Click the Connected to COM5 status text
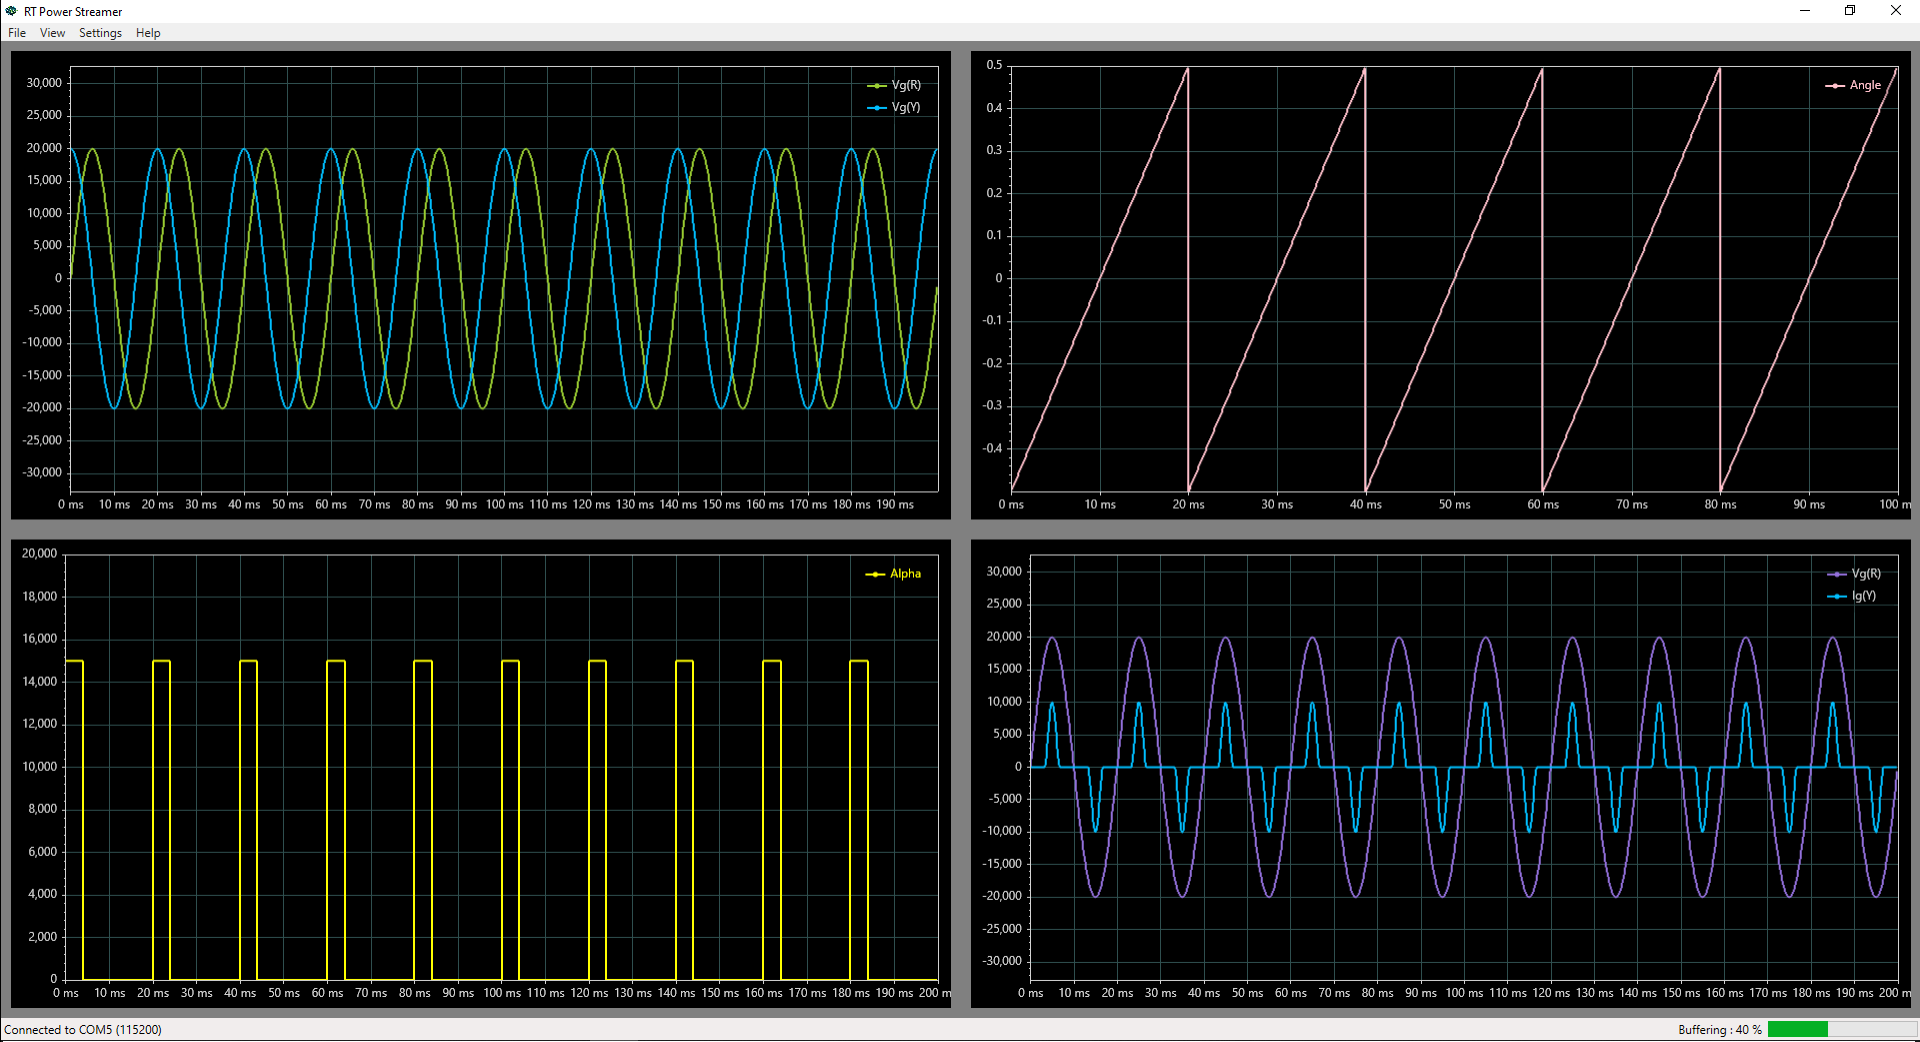 (x=83, y=1029)
